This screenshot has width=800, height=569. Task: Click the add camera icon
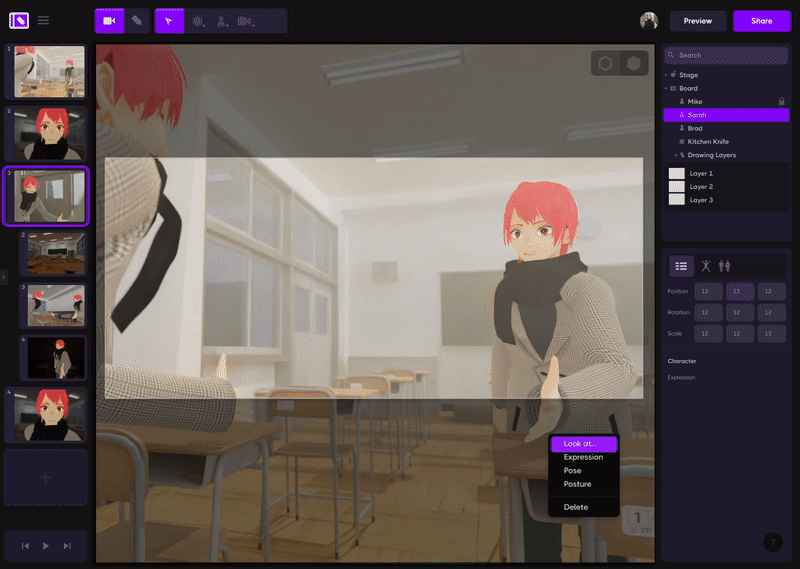[x=245, y=21]
